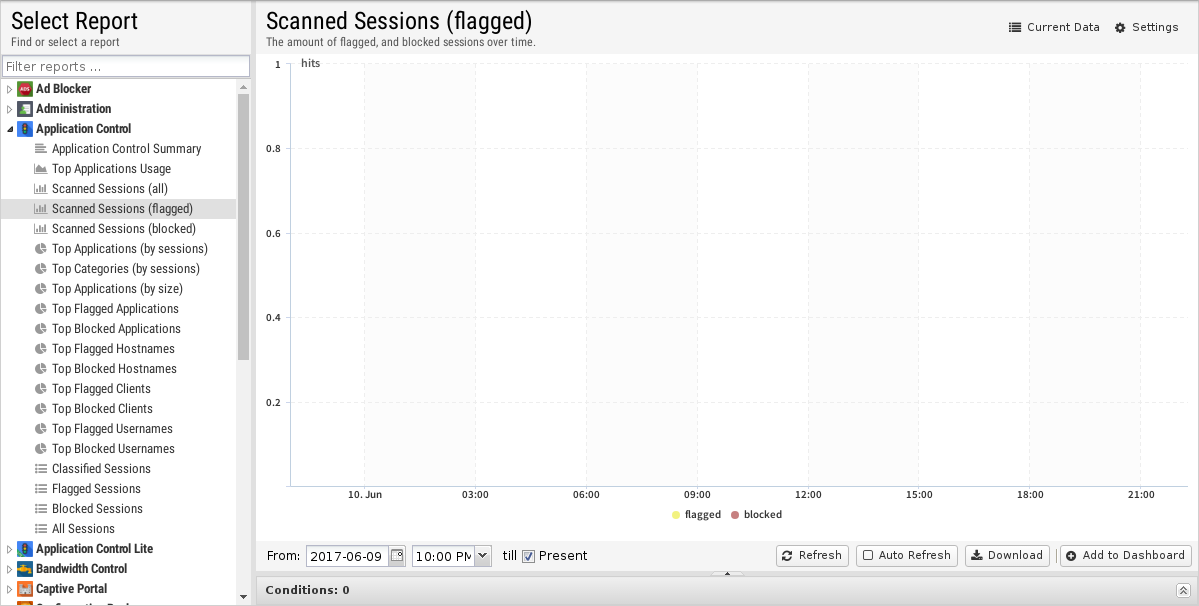Image resolution: width=1199 pixels, height=606 pixels.
Task: Click the Filter reports input field
Action: click(x=126, y=66)
